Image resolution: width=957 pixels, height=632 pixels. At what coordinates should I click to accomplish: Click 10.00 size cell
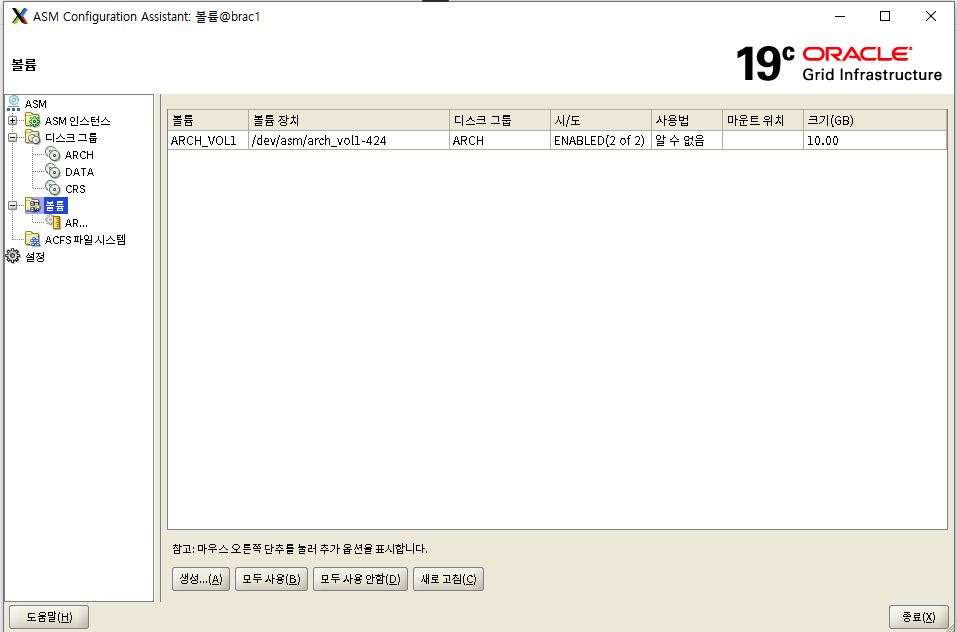point(875,141)
